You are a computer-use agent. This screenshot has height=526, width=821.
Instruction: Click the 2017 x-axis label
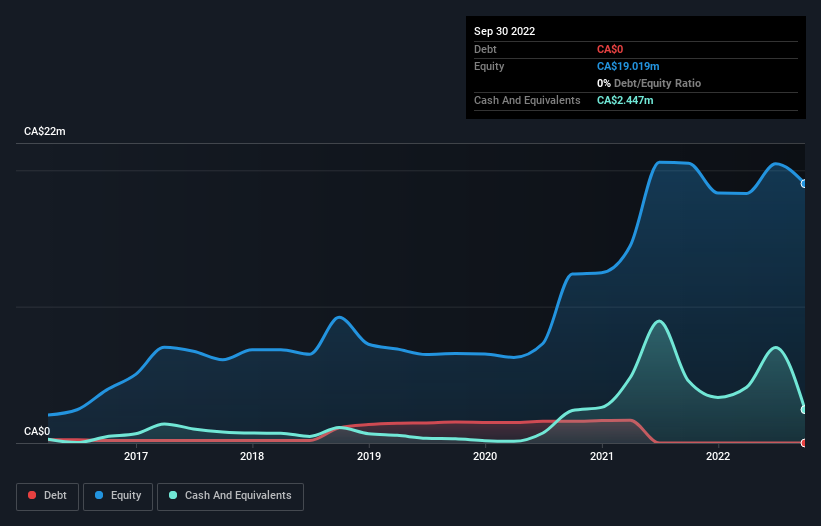pos(136,456)
